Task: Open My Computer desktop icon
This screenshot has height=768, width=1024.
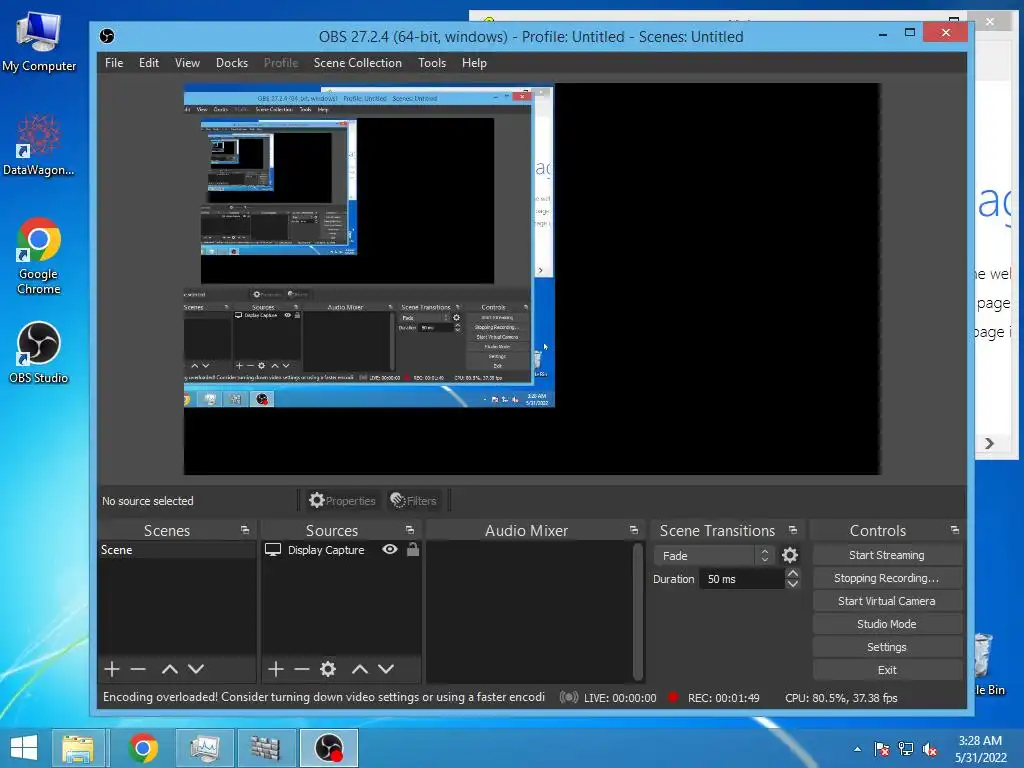Action: (x=39, y=40)
